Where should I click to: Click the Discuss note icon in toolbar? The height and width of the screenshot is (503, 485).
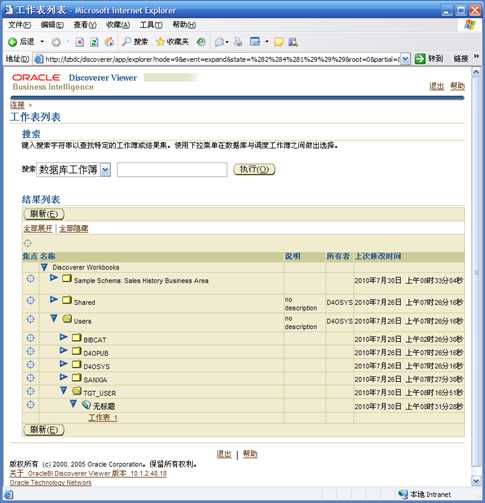[x=279, y=42]
